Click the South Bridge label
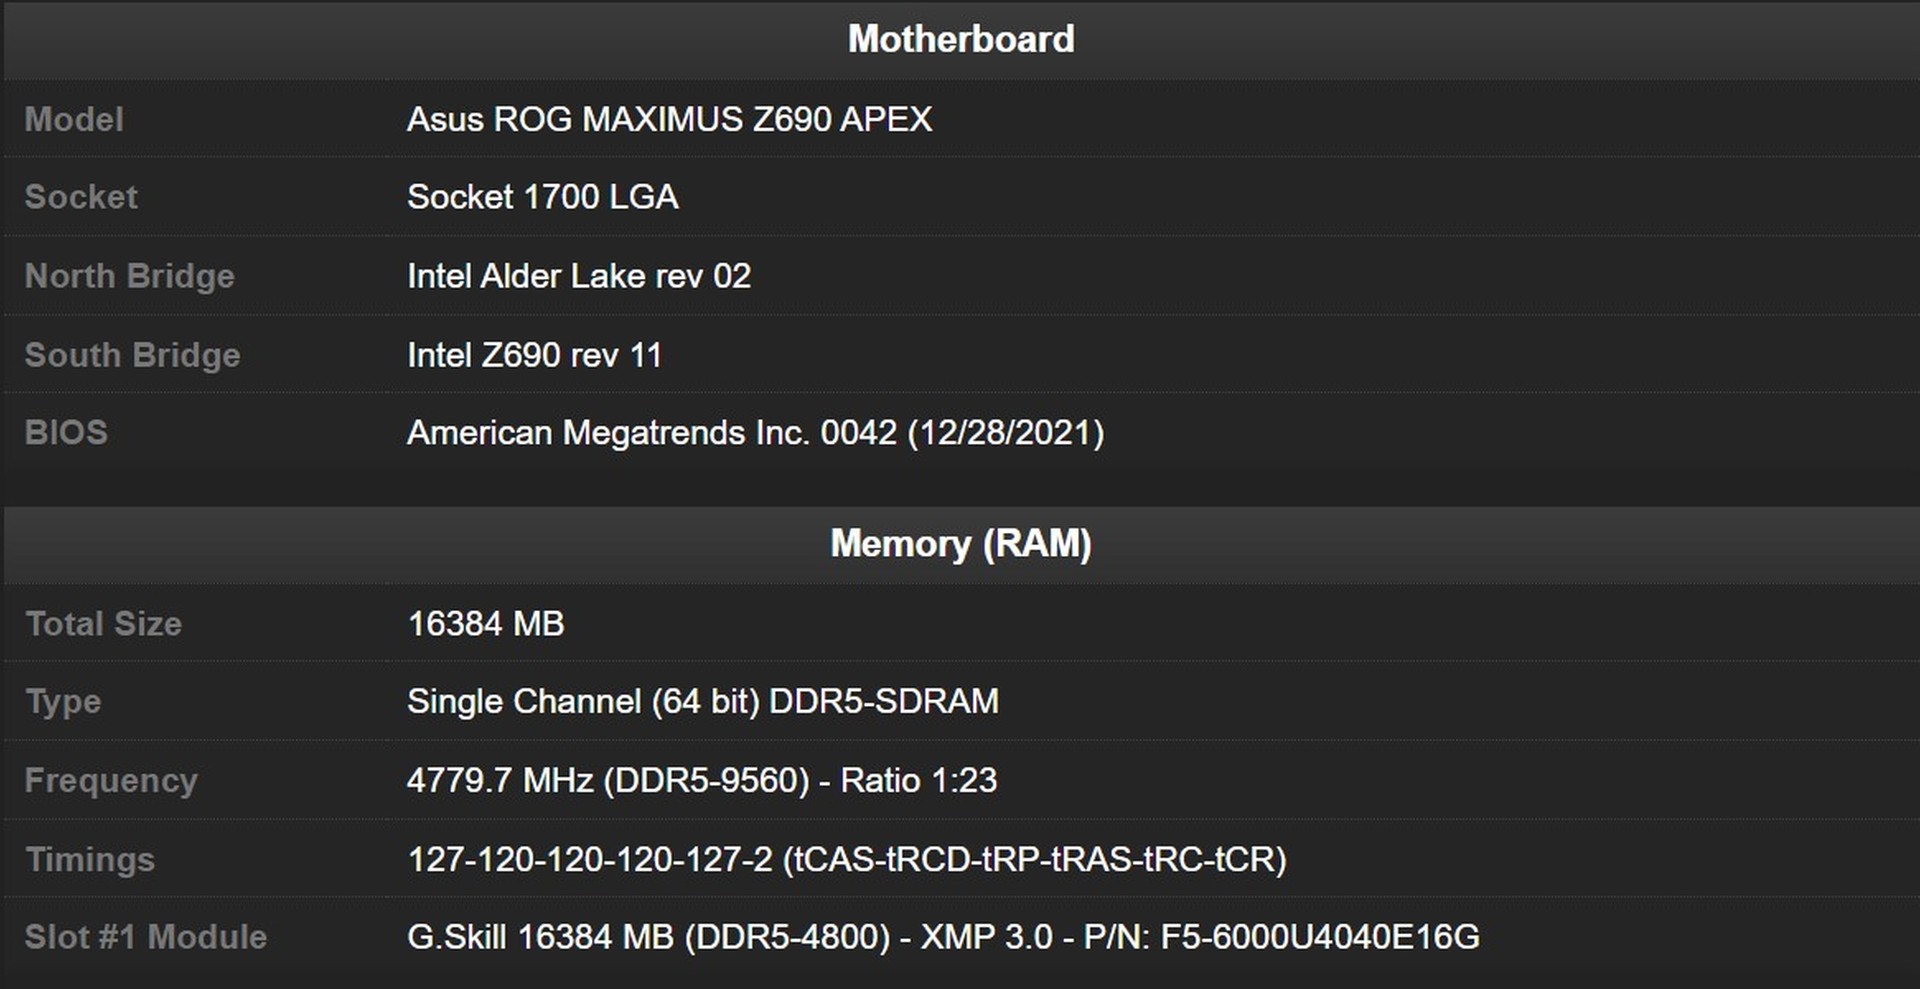The width and height of the screenshot is (1920, 989). click(132, 355)
